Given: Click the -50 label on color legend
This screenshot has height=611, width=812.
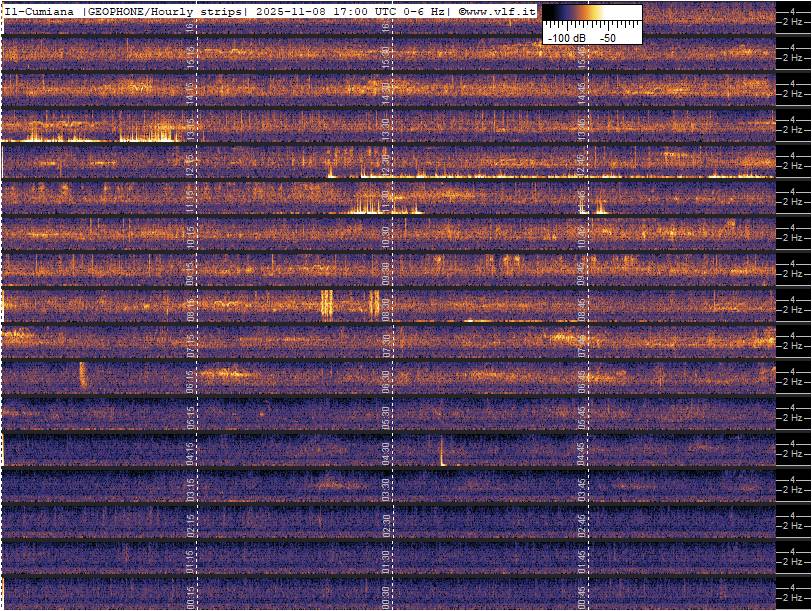Looking at the screenshot, I should [607, 37].
